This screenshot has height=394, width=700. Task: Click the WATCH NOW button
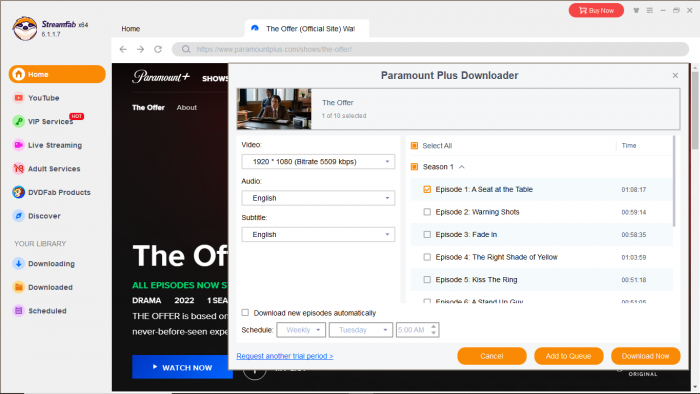tap(183, 367)
